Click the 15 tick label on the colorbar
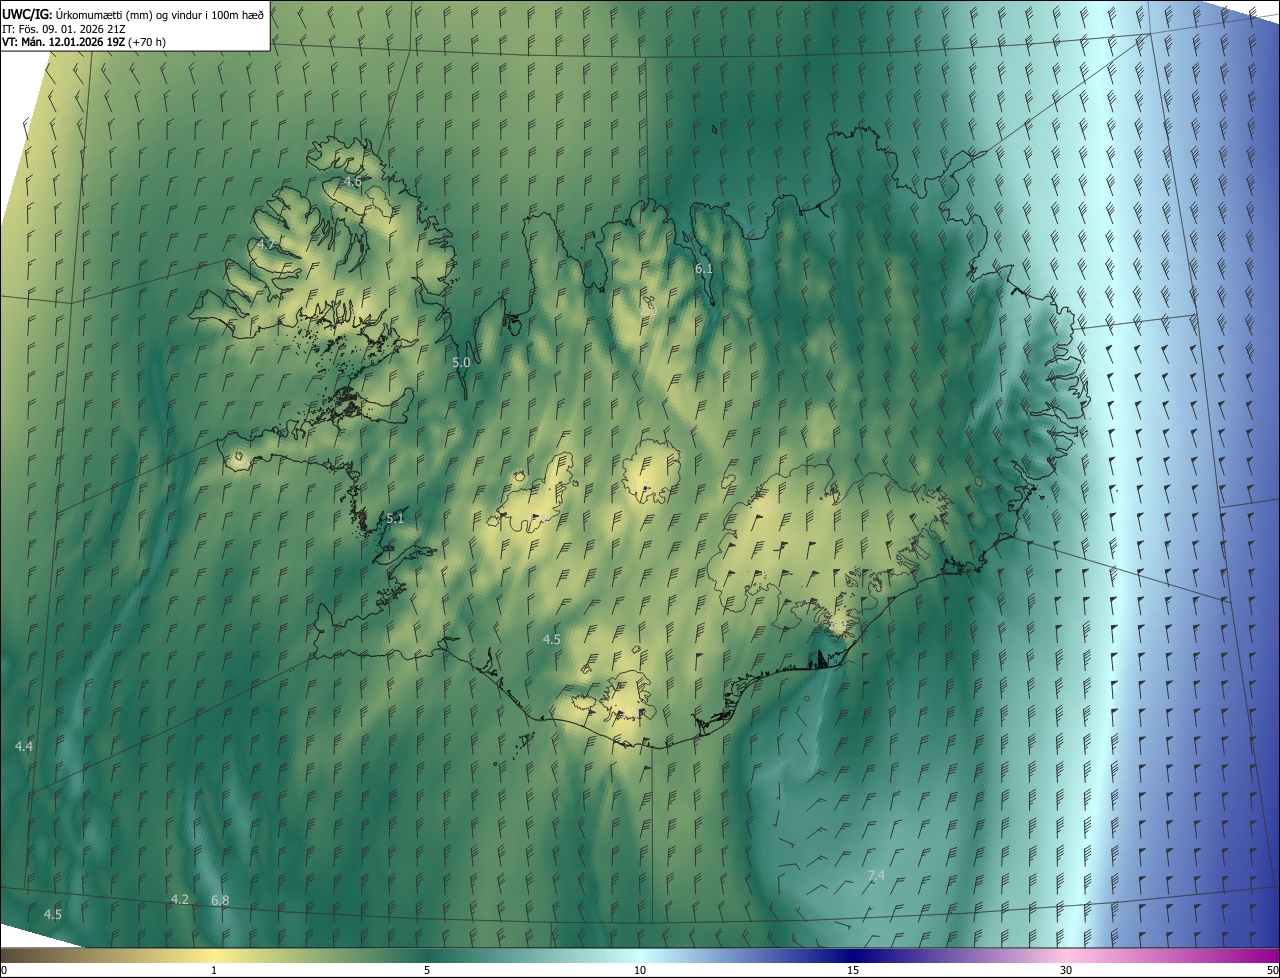Image resolution: width=1280 pixels, height=978 pixels. [853, 971]
